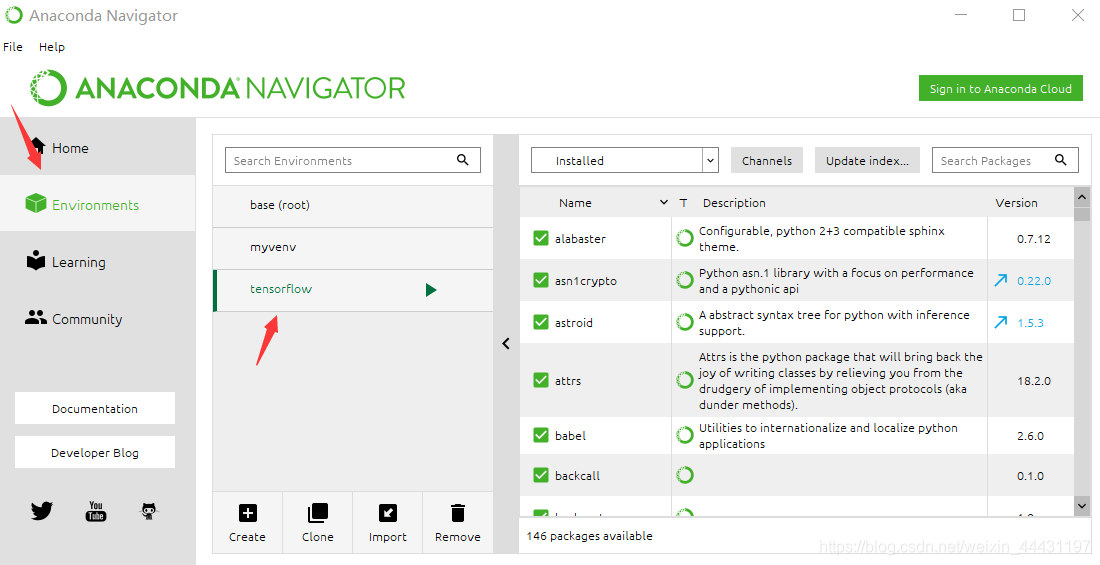Screen dimensions: 1100x565
Task: Click the alabaster package name
Action: click(x=580, y=239)
